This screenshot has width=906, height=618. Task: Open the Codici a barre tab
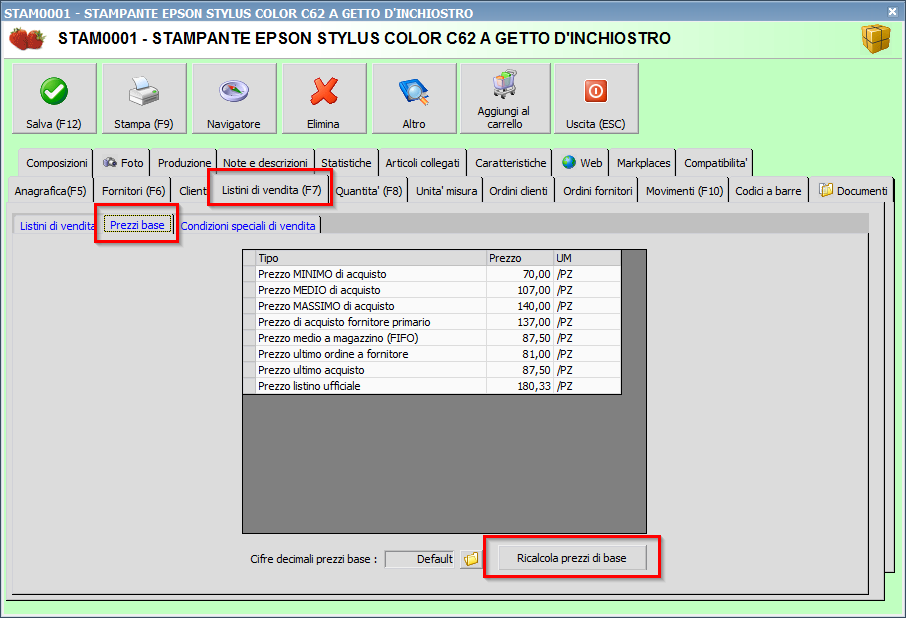[768, 191]
